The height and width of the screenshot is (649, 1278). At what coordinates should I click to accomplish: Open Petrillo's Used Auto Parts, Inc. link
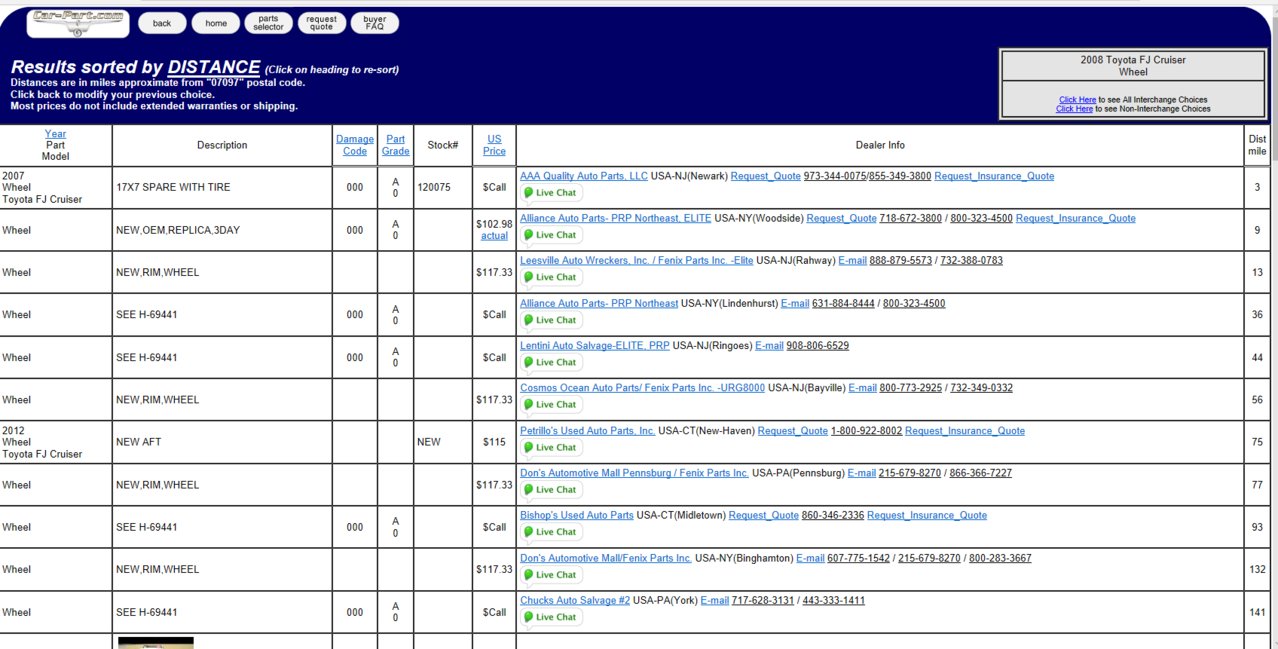click(x=587, y=431)
